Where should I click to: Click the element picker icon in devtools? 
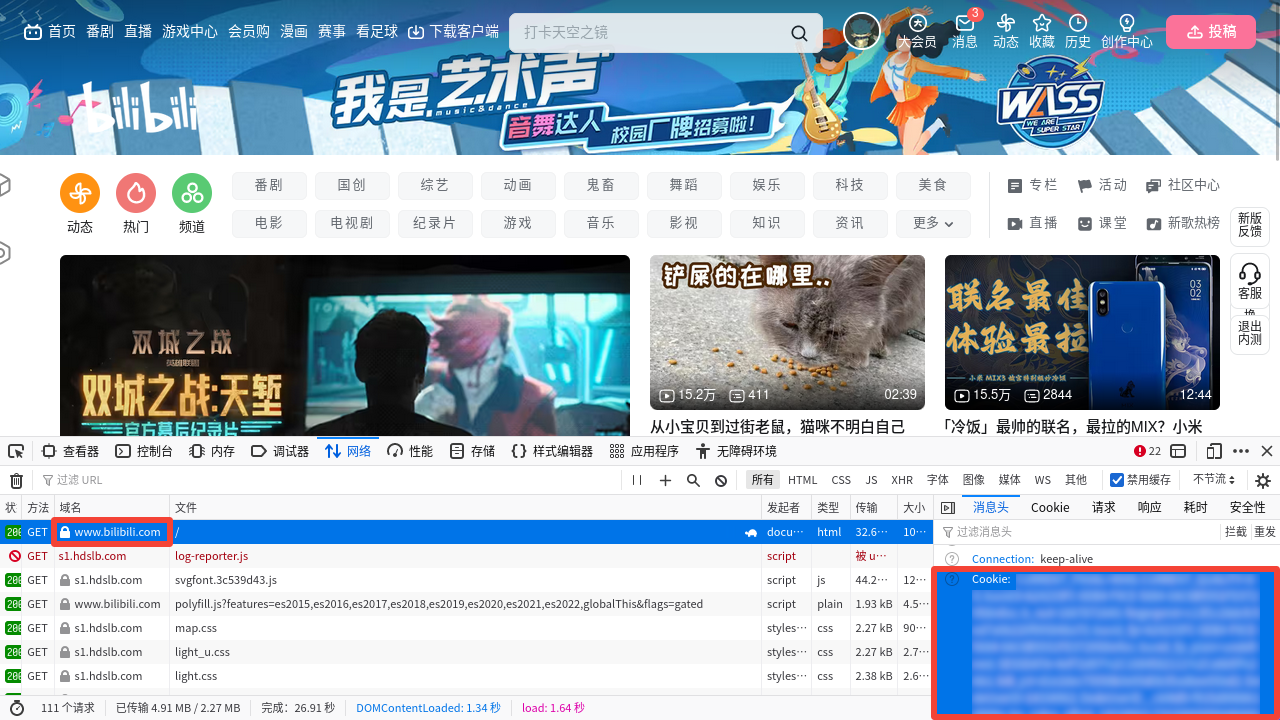(x=16, y=451)
